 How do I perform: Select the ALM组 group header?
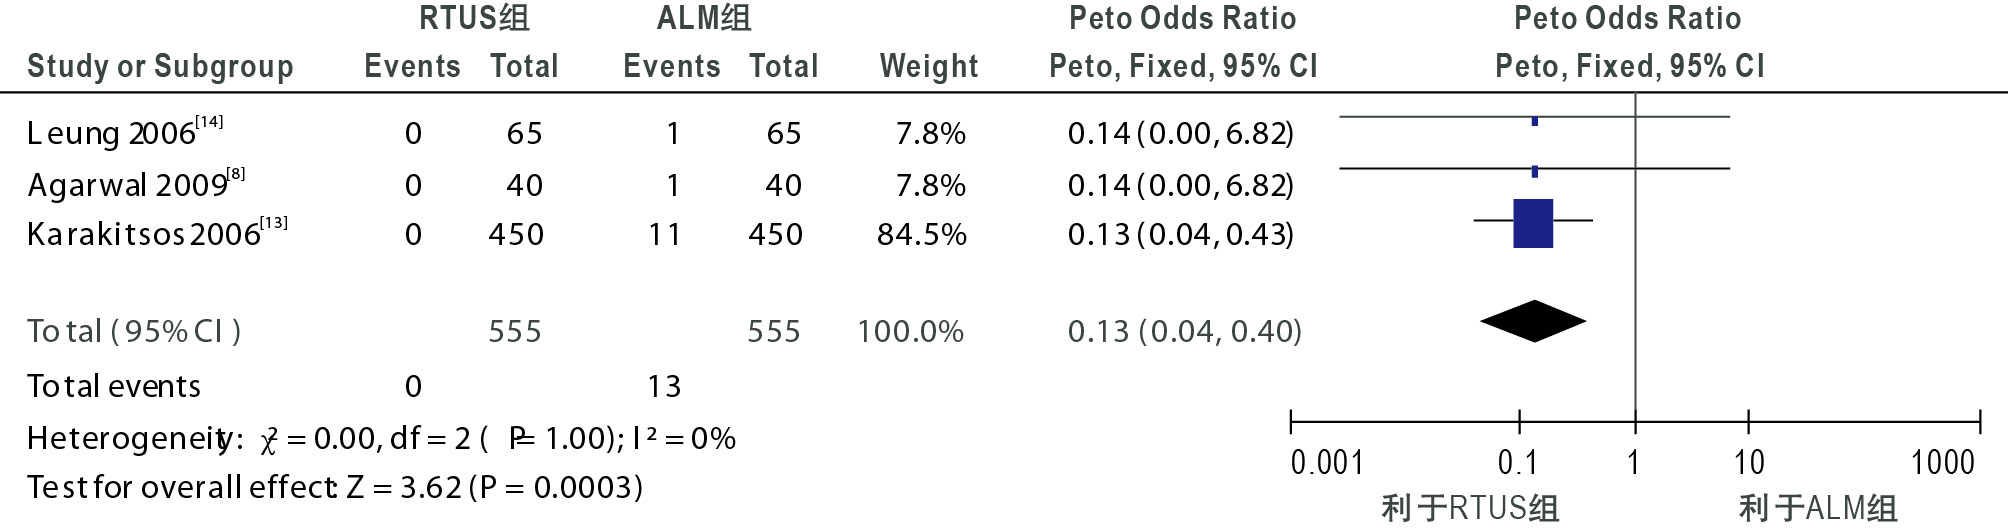[704, 18]
